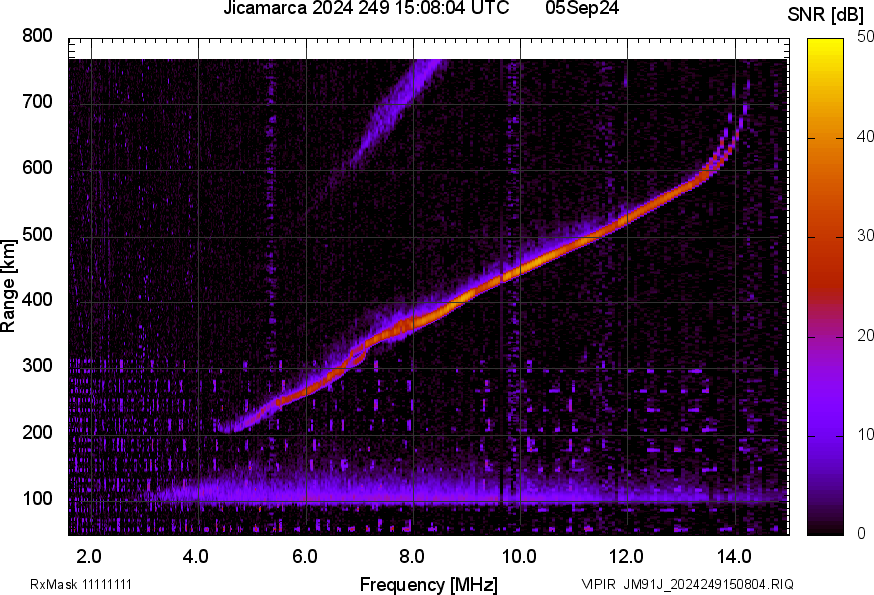Click the 'Range [km]' axis label
The height and width of the screenshot is (595, 874).
coord(8,286)
